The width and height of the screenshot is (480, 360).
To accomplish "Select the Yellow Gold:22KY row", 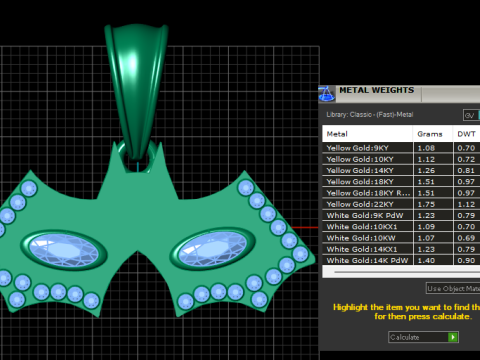I will pyautogui.click(x=401, y=204).
